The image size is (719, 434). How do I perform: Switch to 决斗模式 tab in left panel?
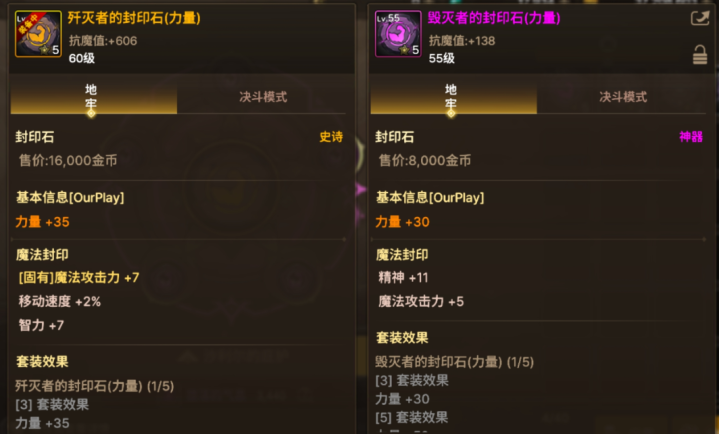[x=263, y=97]
